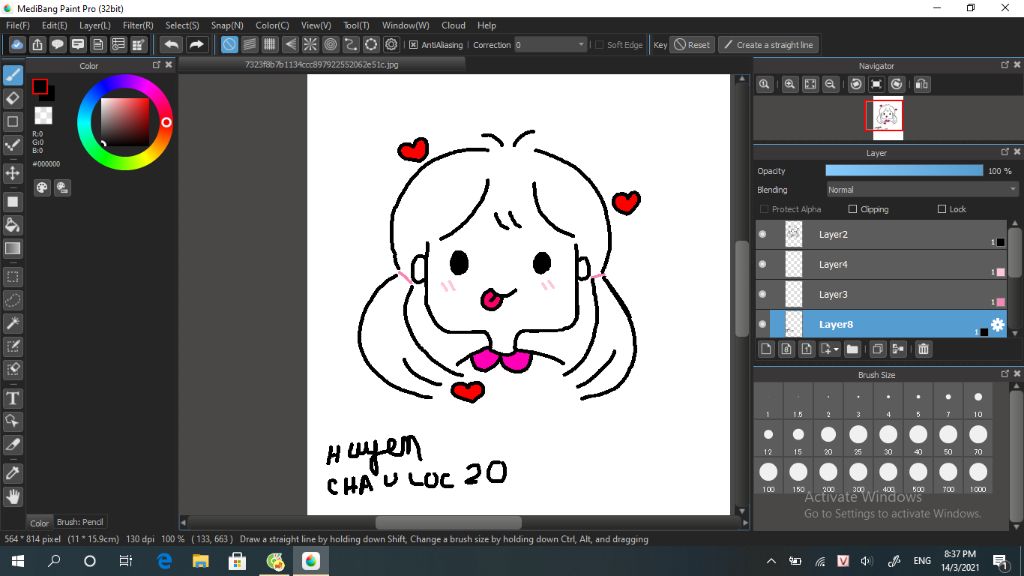Screen dimensions: 1024x576
Task: Tick the Protect Alpha checkbox
Action: click(764, 209)
